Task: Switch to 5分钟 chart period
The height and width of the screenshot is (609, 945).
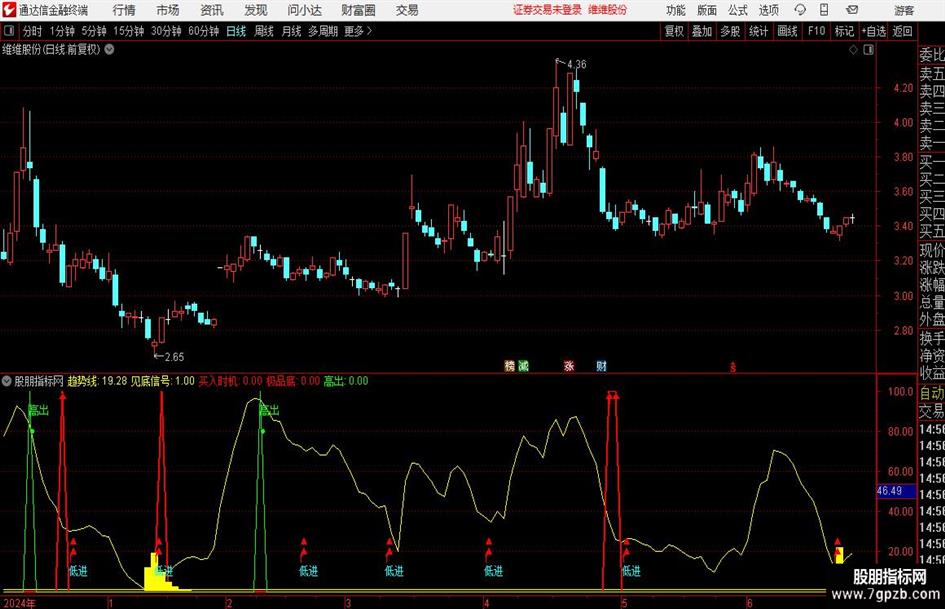Action: coord(94,31)
